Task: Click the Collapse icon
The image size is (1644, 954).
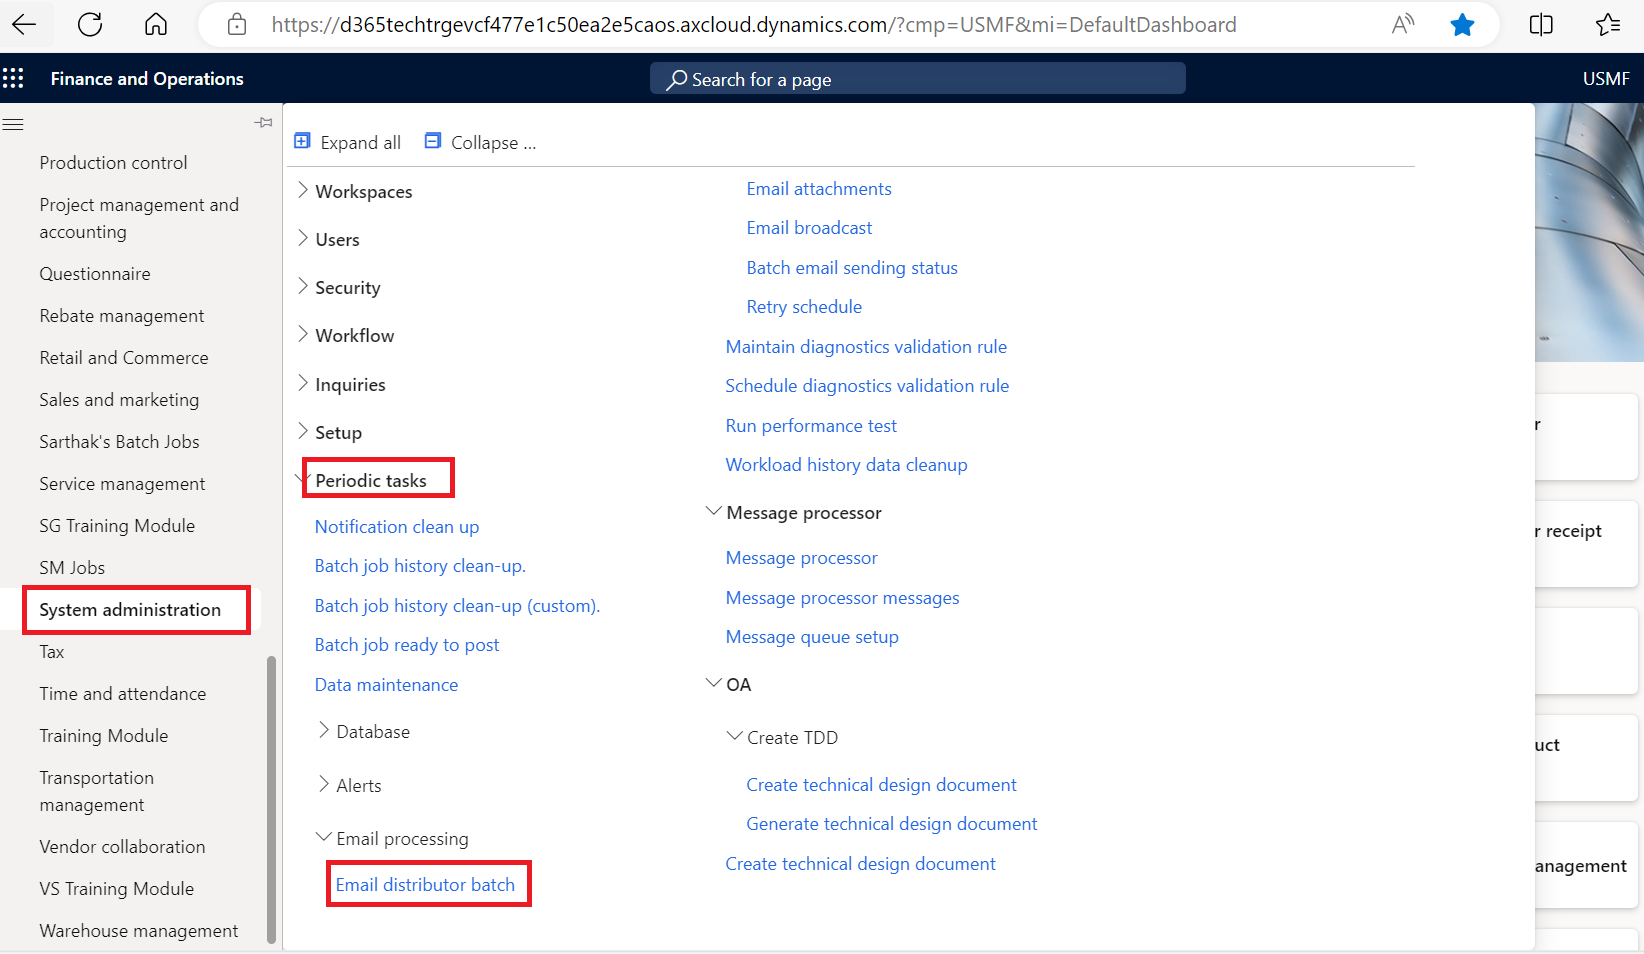Action: coord(432,141)
